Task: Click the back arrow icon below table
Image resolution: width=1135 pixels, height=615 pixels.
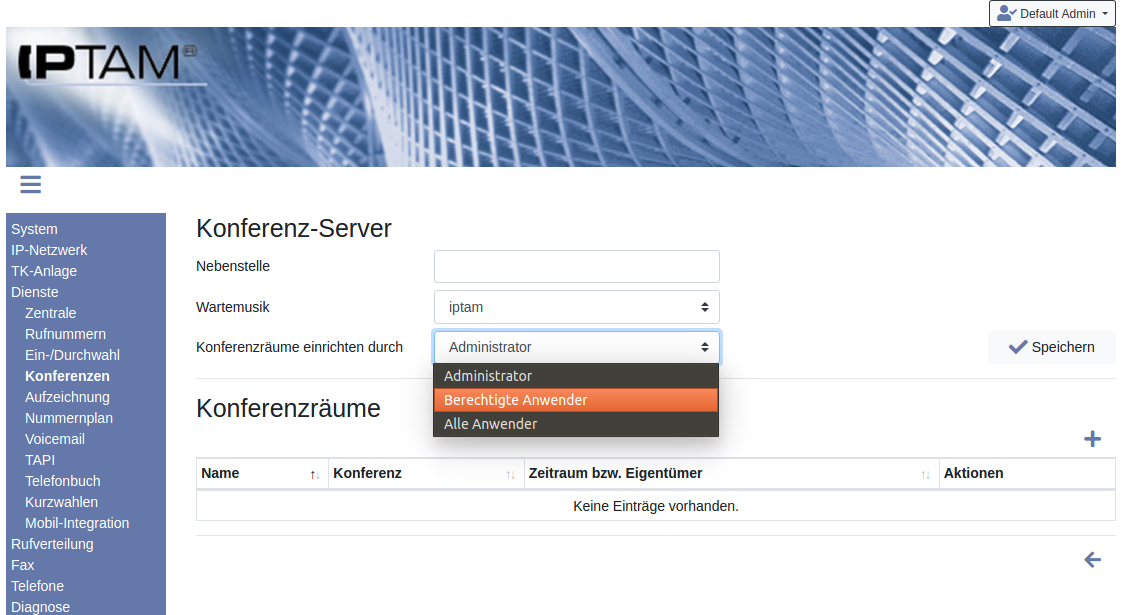Action: tap(1092, 560)
